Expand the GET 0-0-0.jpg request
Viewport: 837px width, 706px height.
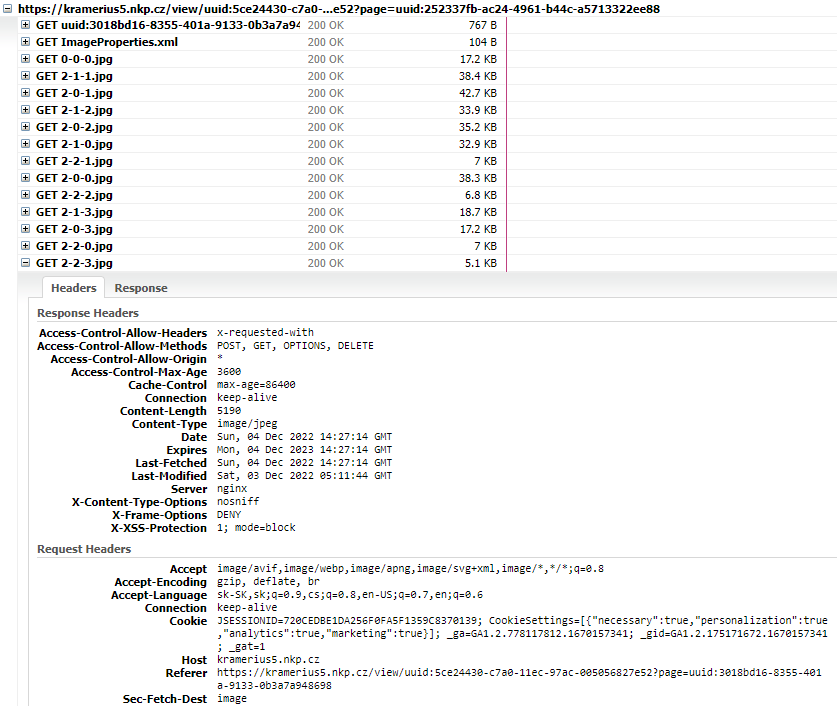pos(25,59)
